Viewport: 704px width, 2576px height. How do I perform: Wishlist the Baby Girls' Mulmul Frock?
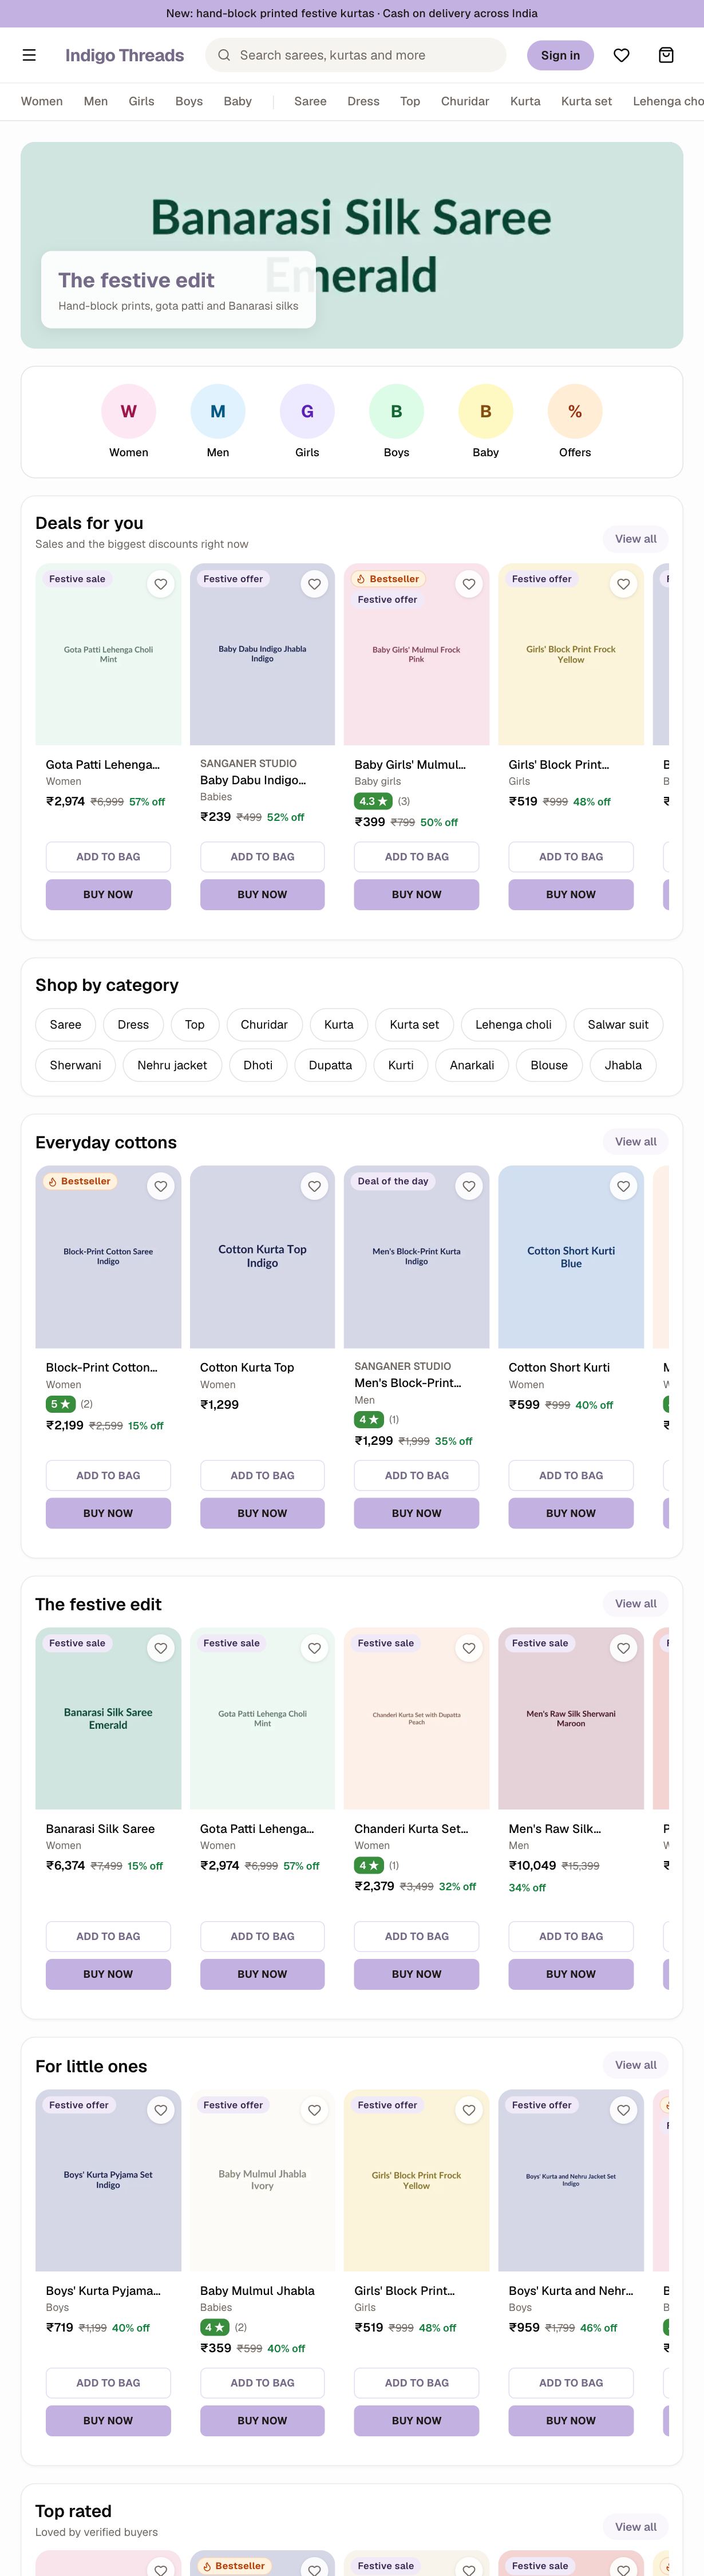coord(469,584)
